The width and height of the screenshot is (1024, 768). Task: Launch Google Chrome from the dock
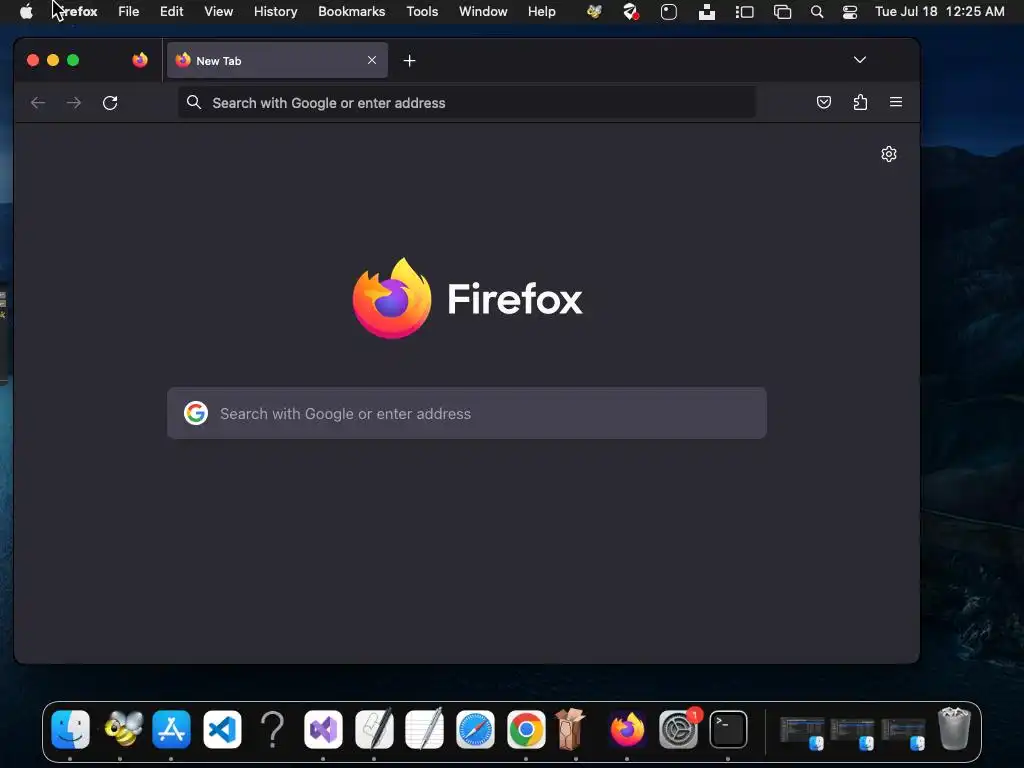(x=526, y=729)
